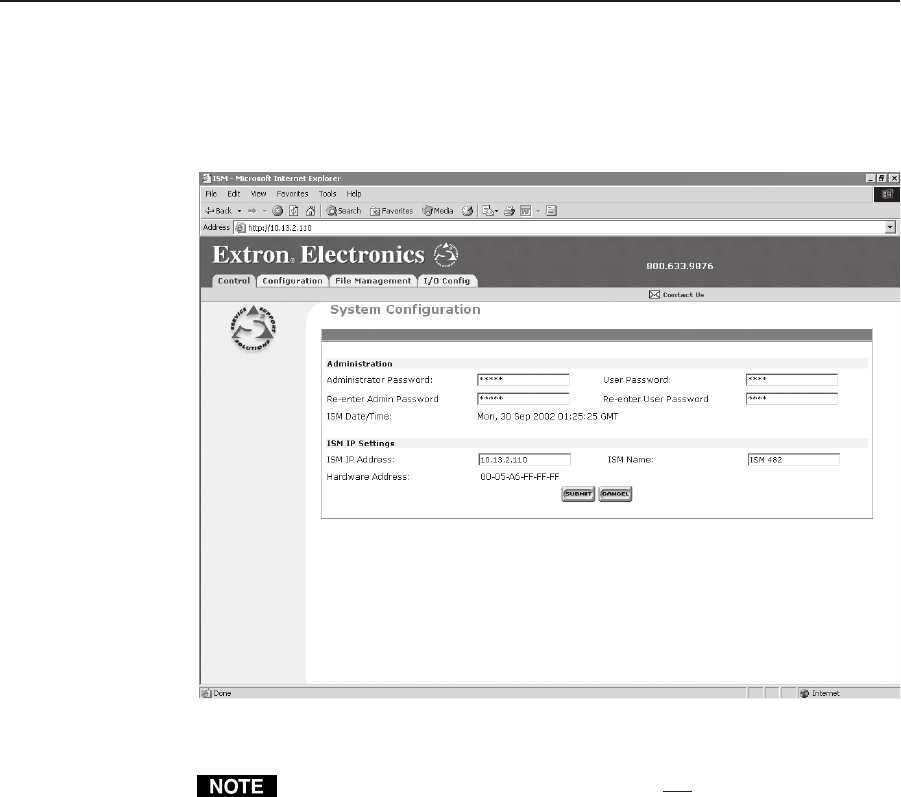Viewport: 901px width, 797px height.
Task: Switch to the Configuration tab
Action: [x=292, y=280]
